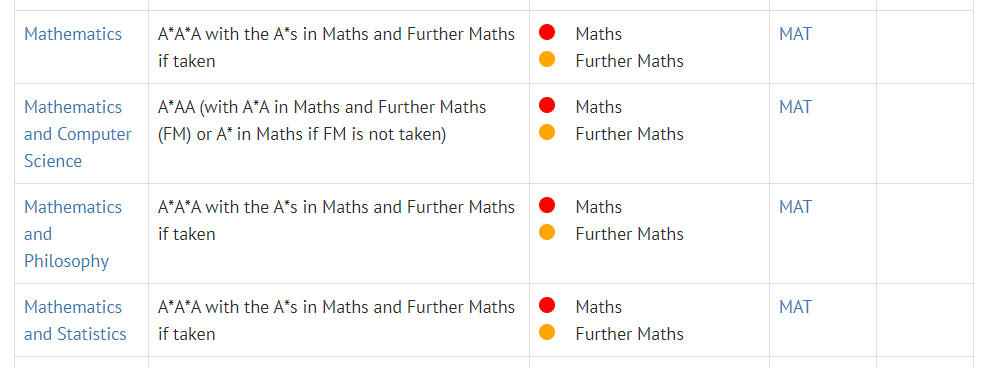
Task: Click the red Maths dot in the Computer Science row
Action: pos(547,105)
